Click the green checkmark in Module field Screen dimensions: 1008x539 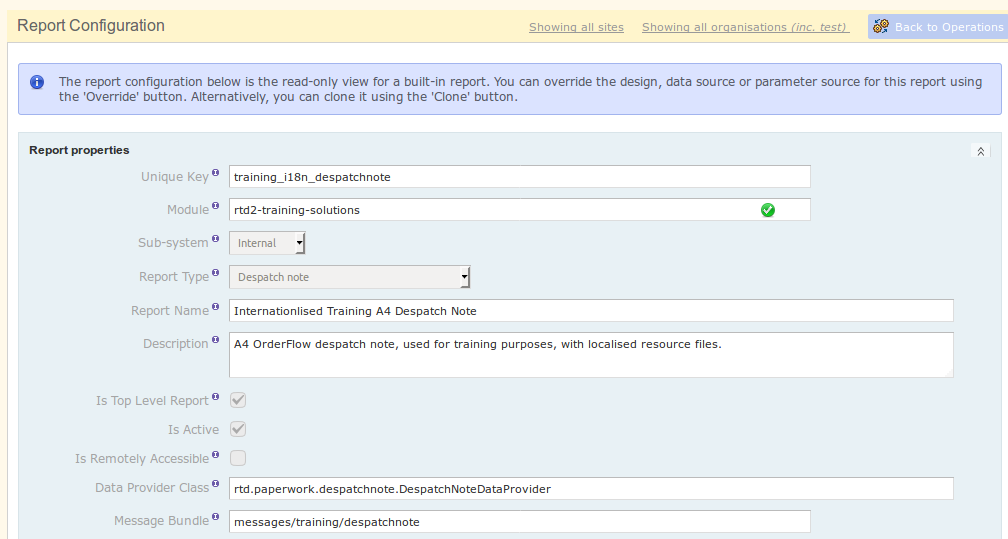[768, 210]
